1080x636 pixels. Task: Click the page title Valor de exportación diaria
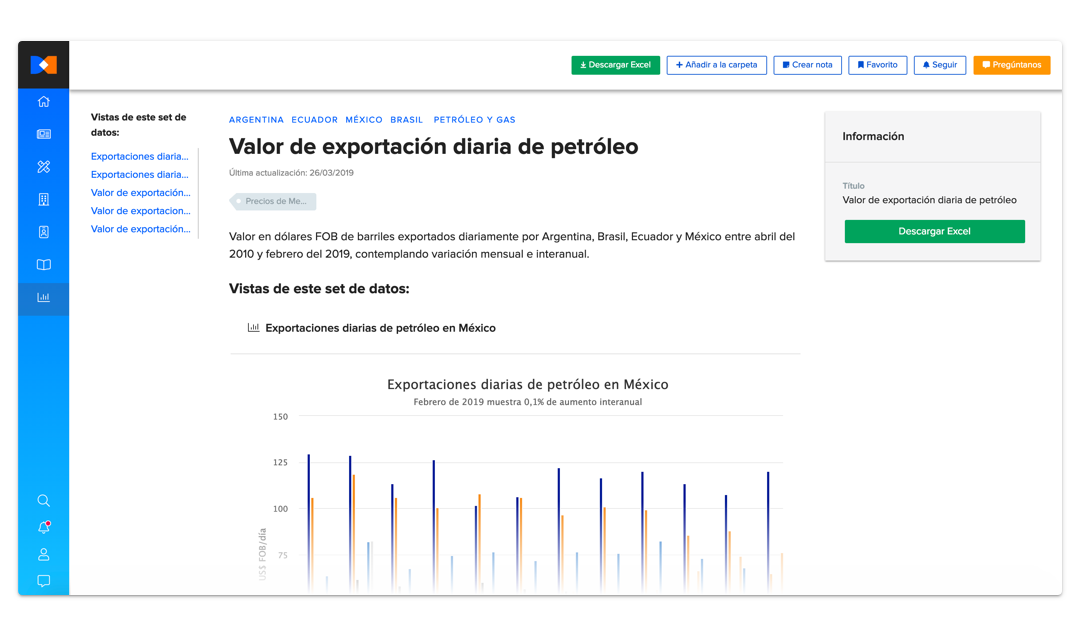pyautogui.click(x=433, y=147)
